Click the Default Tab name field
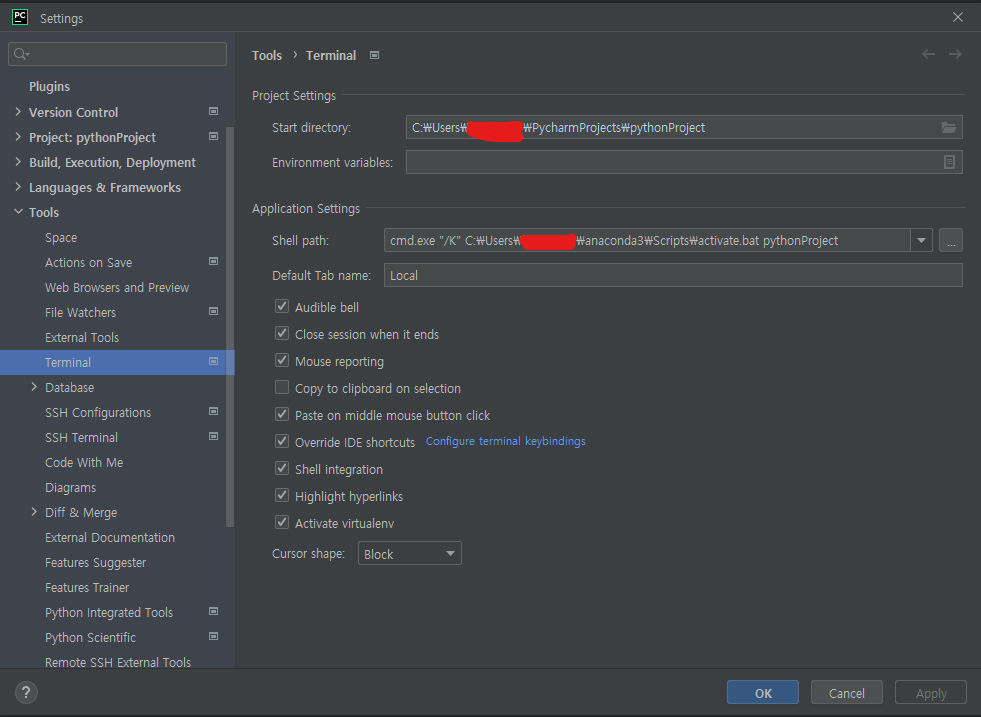 click(673, 275)
